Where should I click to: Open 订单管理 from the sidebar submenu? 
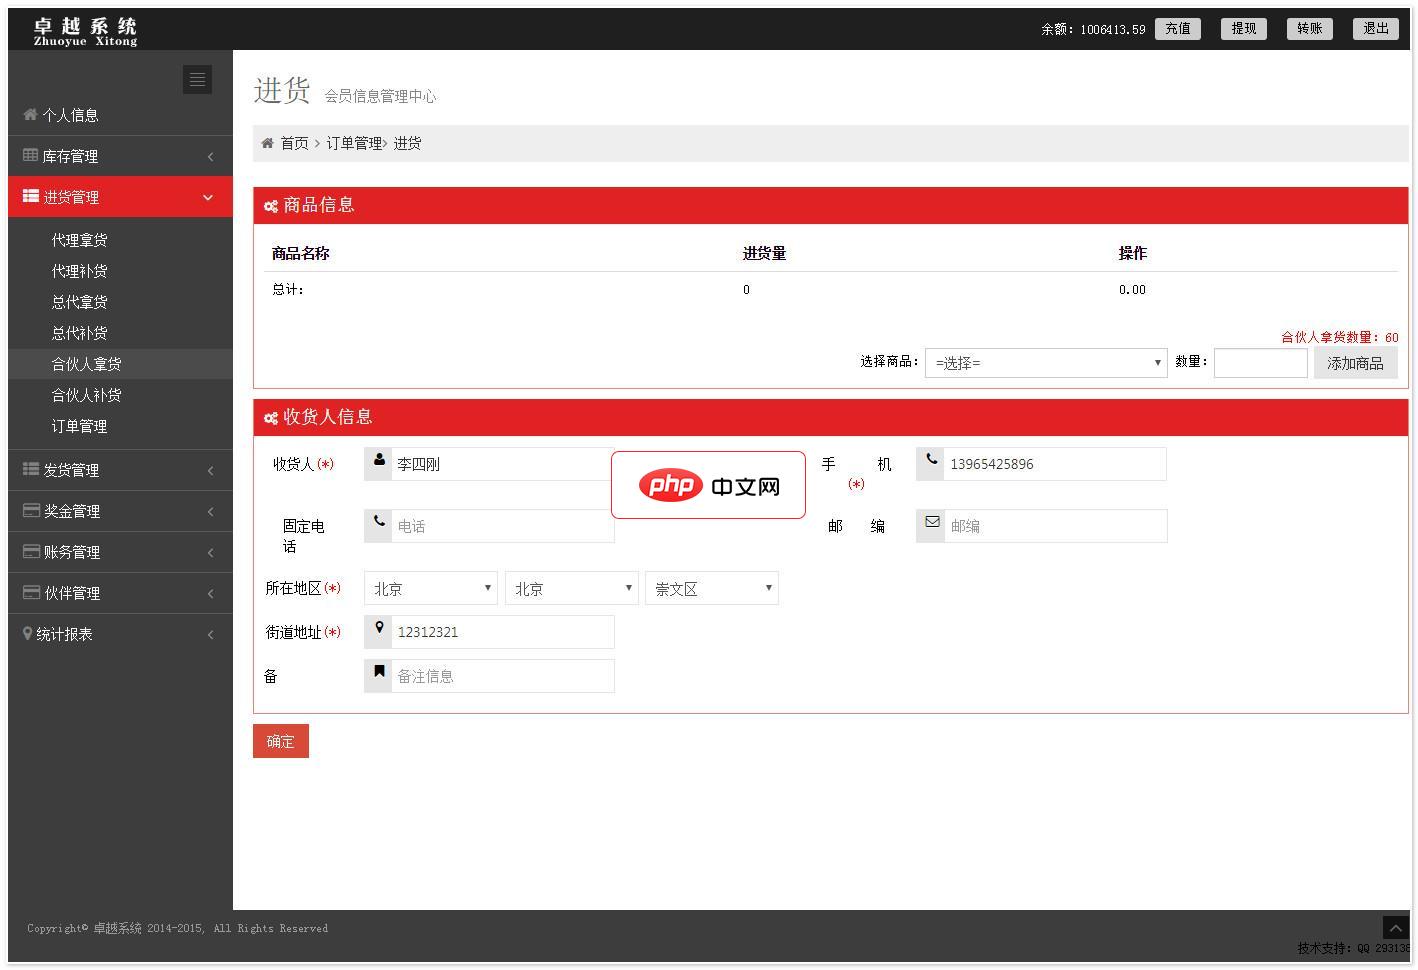(x=80, y=425)
